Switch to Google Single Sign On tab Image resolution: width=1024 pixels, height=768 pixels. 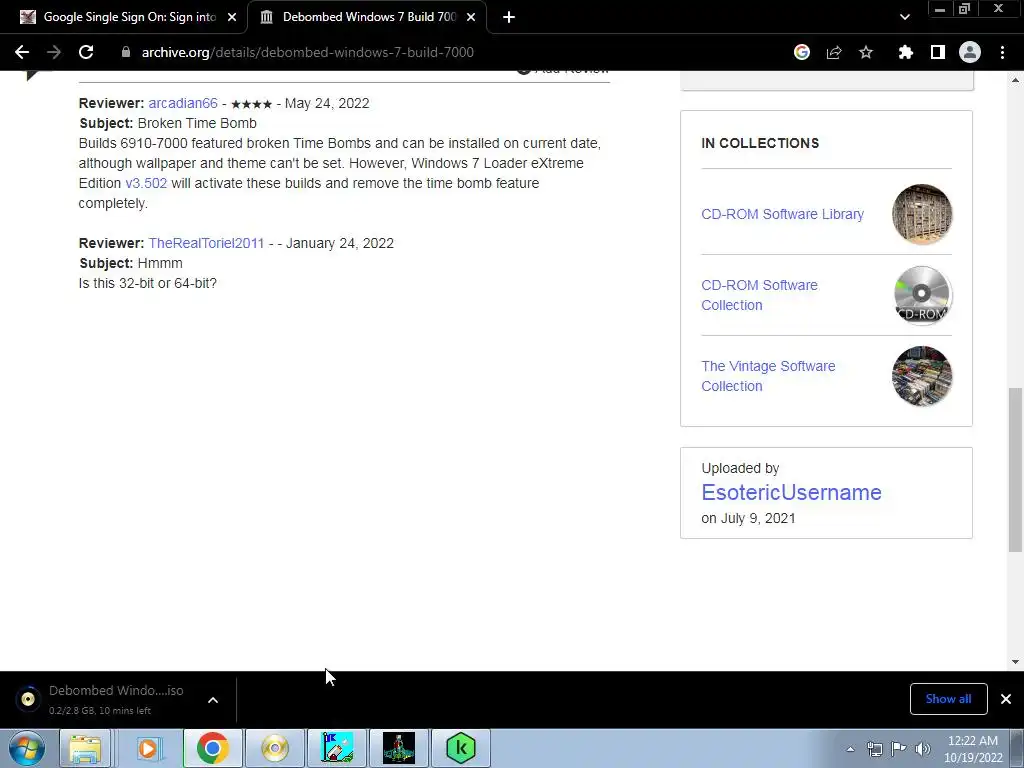(123, 17)
